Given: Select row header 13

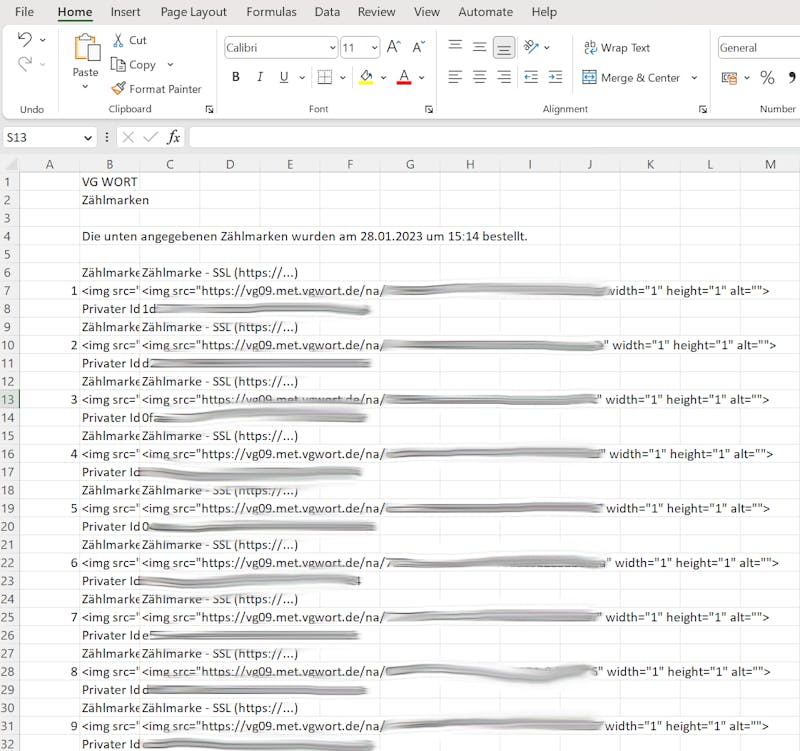Looking at the screenshot, I should coord(9,399).
